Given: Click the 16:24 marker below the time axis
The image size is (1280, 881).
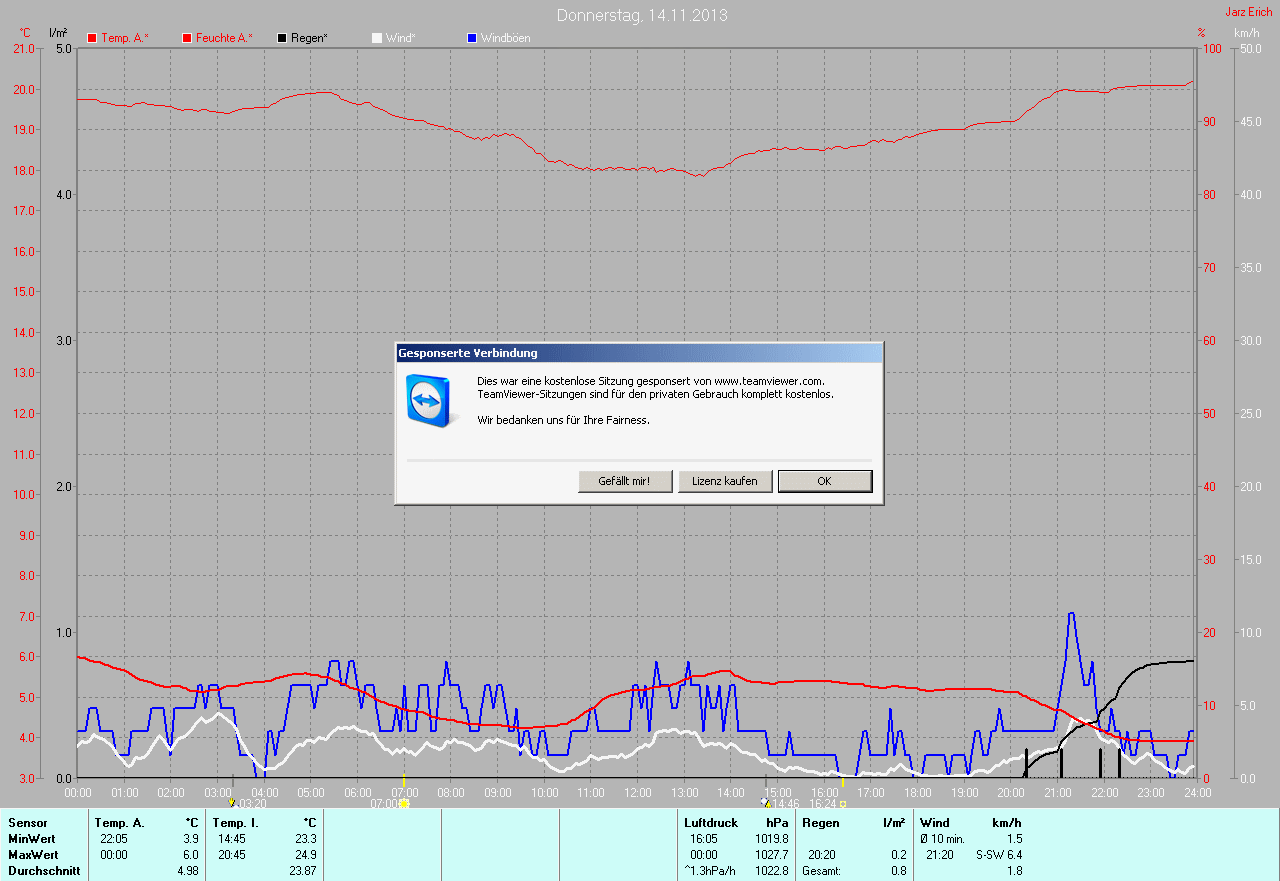Looking at the screenshot, I should coord(824,803).
